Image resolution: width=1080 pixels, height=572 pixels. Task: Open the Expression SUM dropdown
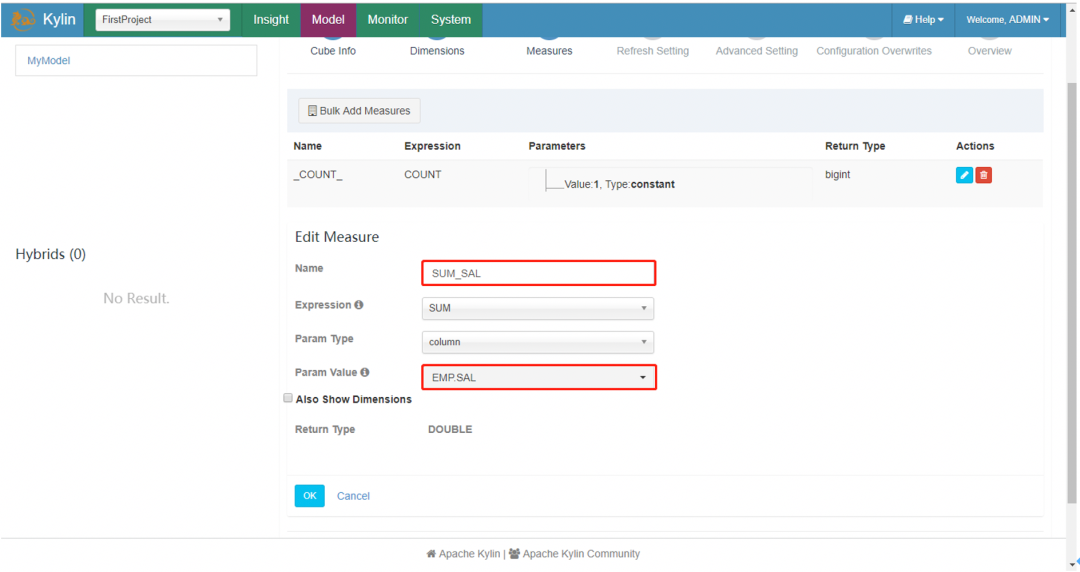pos(538,308)
